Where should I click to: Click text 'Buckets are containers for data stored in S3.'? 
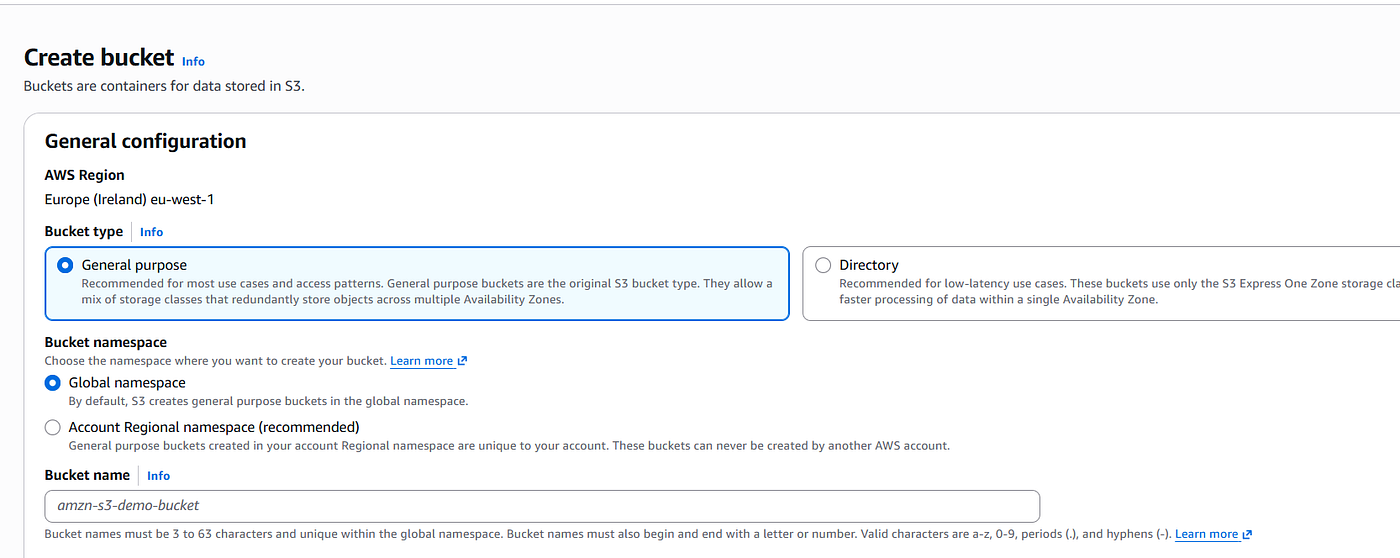164,86
